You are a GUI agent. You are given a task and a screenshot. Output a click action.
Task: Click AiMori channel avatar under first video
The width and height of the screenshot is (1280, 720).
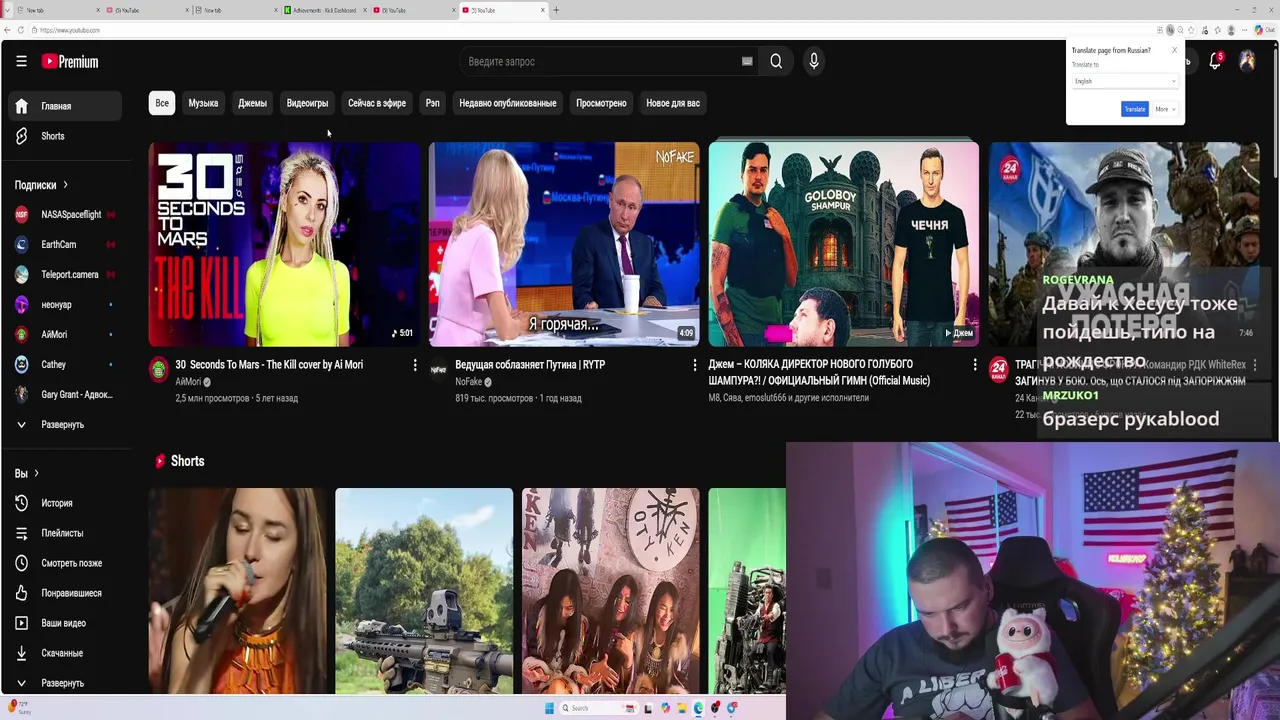[158, 370]
